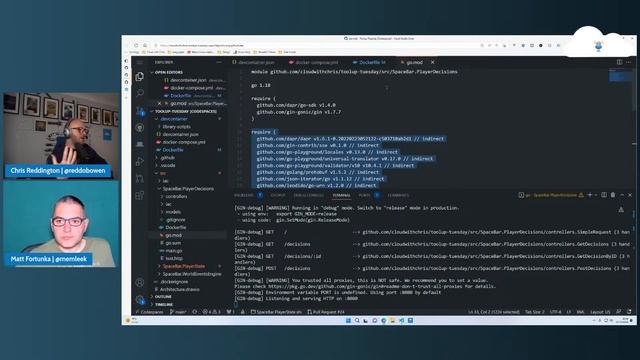Screen dimensions: 640x360
Task: Open the Explorer view in the activity bar
Action: pyautogui.click(x=140, y=76)
